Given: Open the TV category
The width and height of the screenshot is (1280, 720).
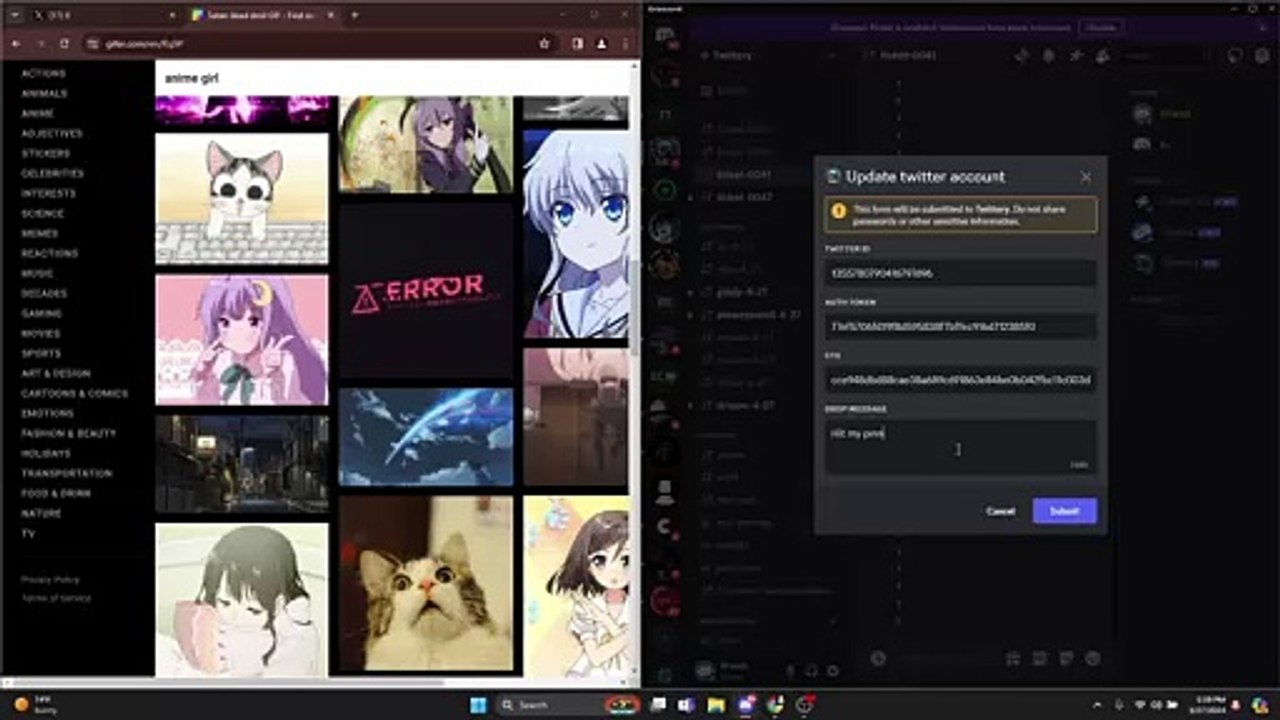Looking at the screenshot, I should point(28,534).
